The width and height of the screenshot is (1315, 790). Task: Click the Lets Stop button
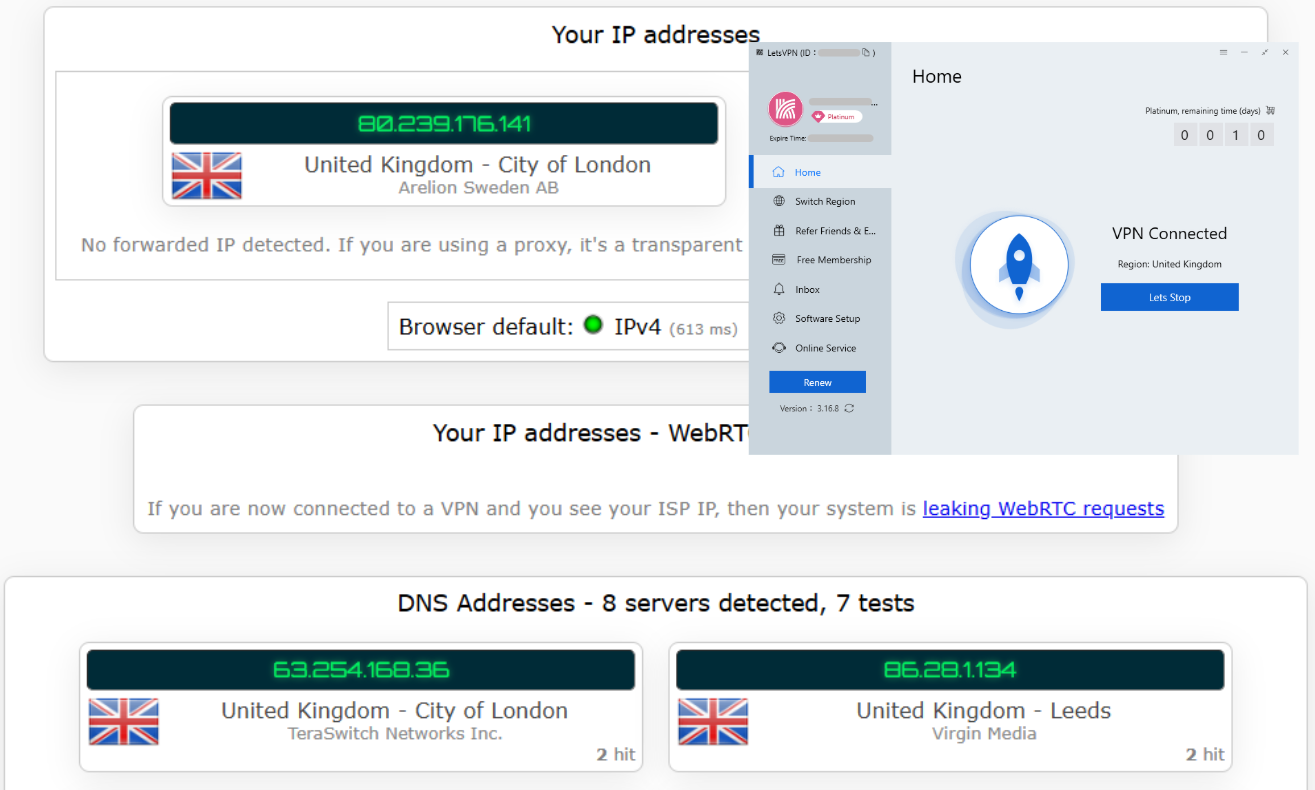(1169, 297)
